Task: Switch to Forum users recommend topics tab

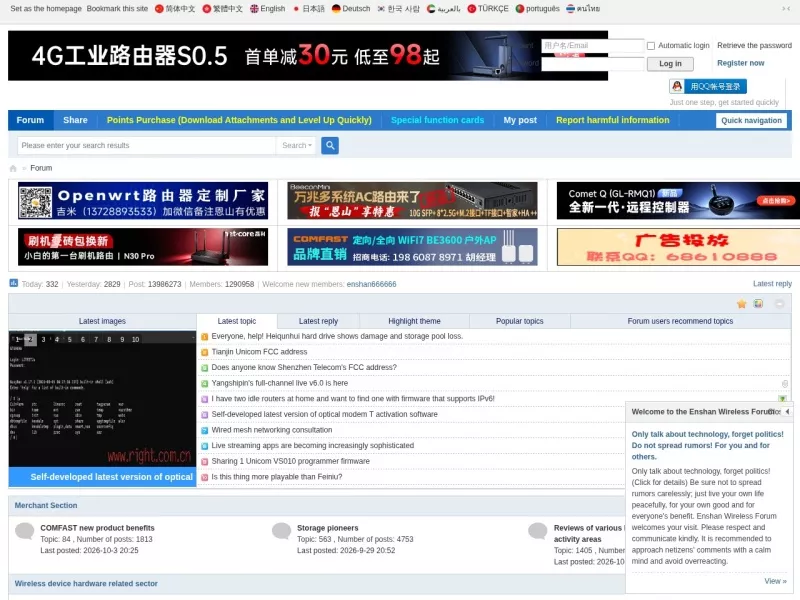Action: 680,321
